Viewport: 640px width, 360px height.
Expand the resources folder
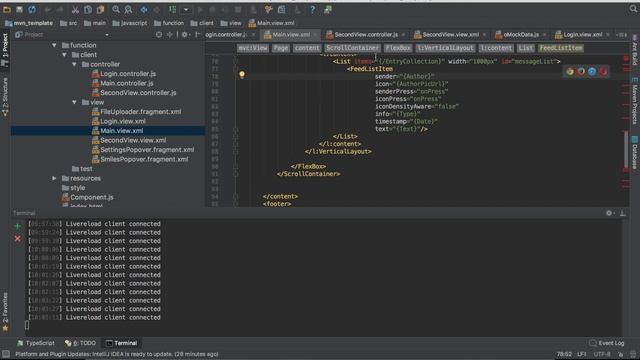(x=54, y=178)
